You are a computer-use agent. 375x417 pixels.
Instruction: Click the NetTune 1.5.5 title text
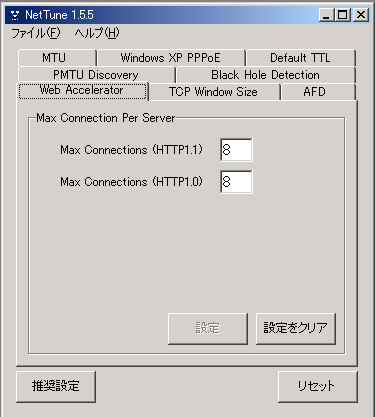[x=59, y=15]
